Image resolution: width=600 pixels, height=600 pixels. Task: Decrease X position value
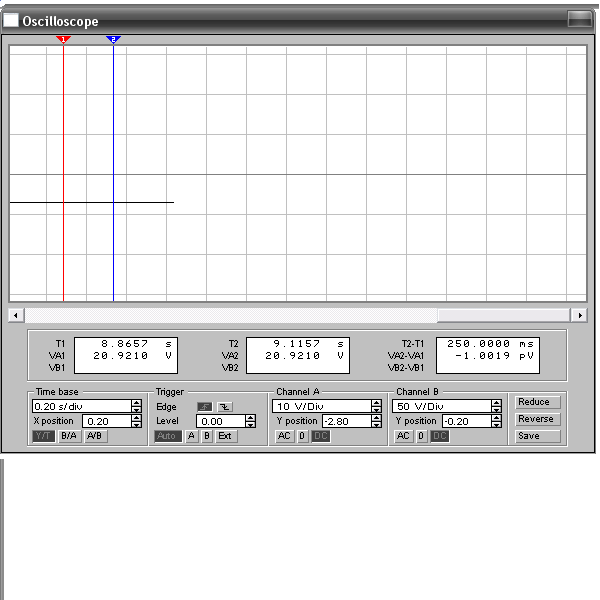click(x=137, y=424)
